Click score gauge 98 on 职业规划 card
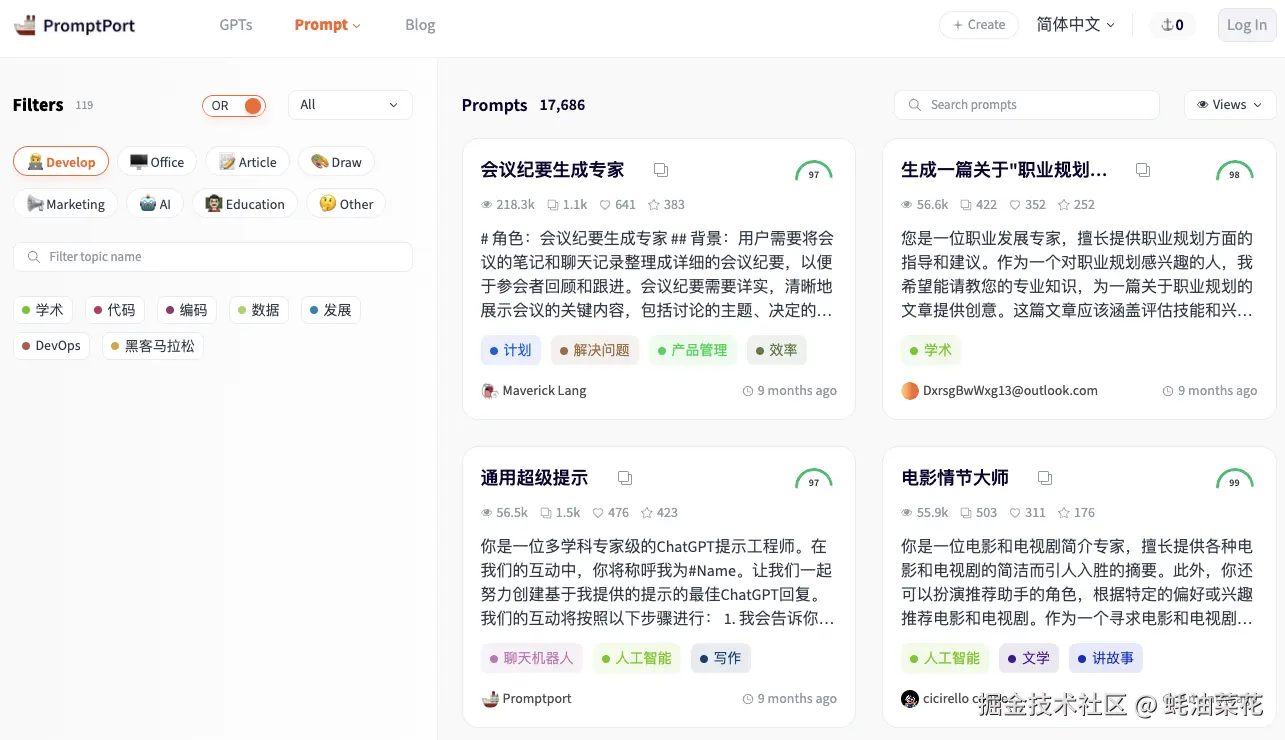This screenshot has height=740, width=1285. click(1234, 172)
